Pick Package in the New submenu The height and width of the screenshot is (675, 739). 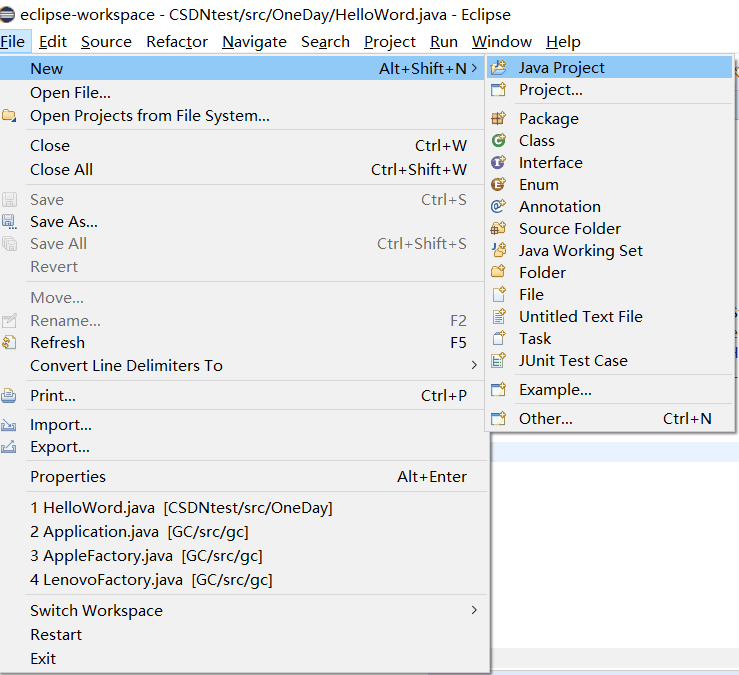point(610,118)
